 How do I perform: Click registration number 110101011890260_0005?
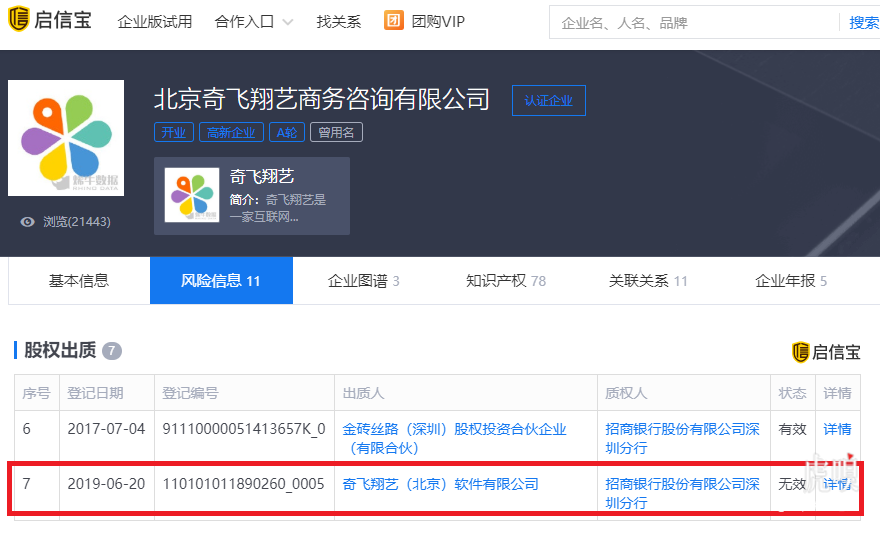click(x=244, y=484)
